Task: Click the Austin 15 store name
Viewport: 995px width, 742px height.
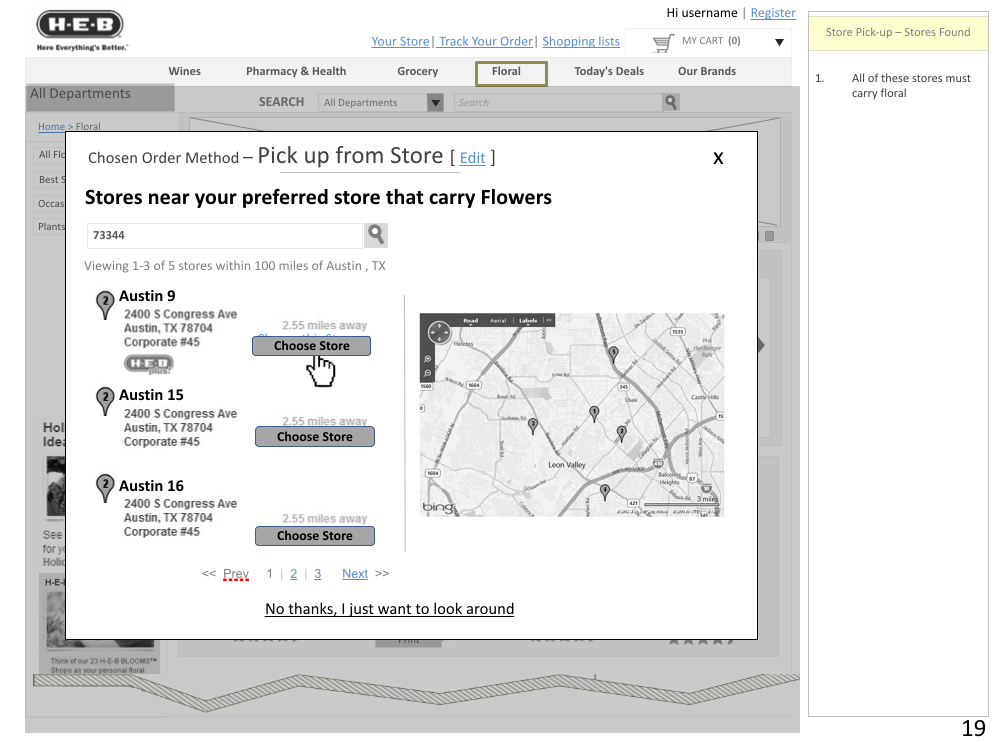Action: (x=151, y=395)
